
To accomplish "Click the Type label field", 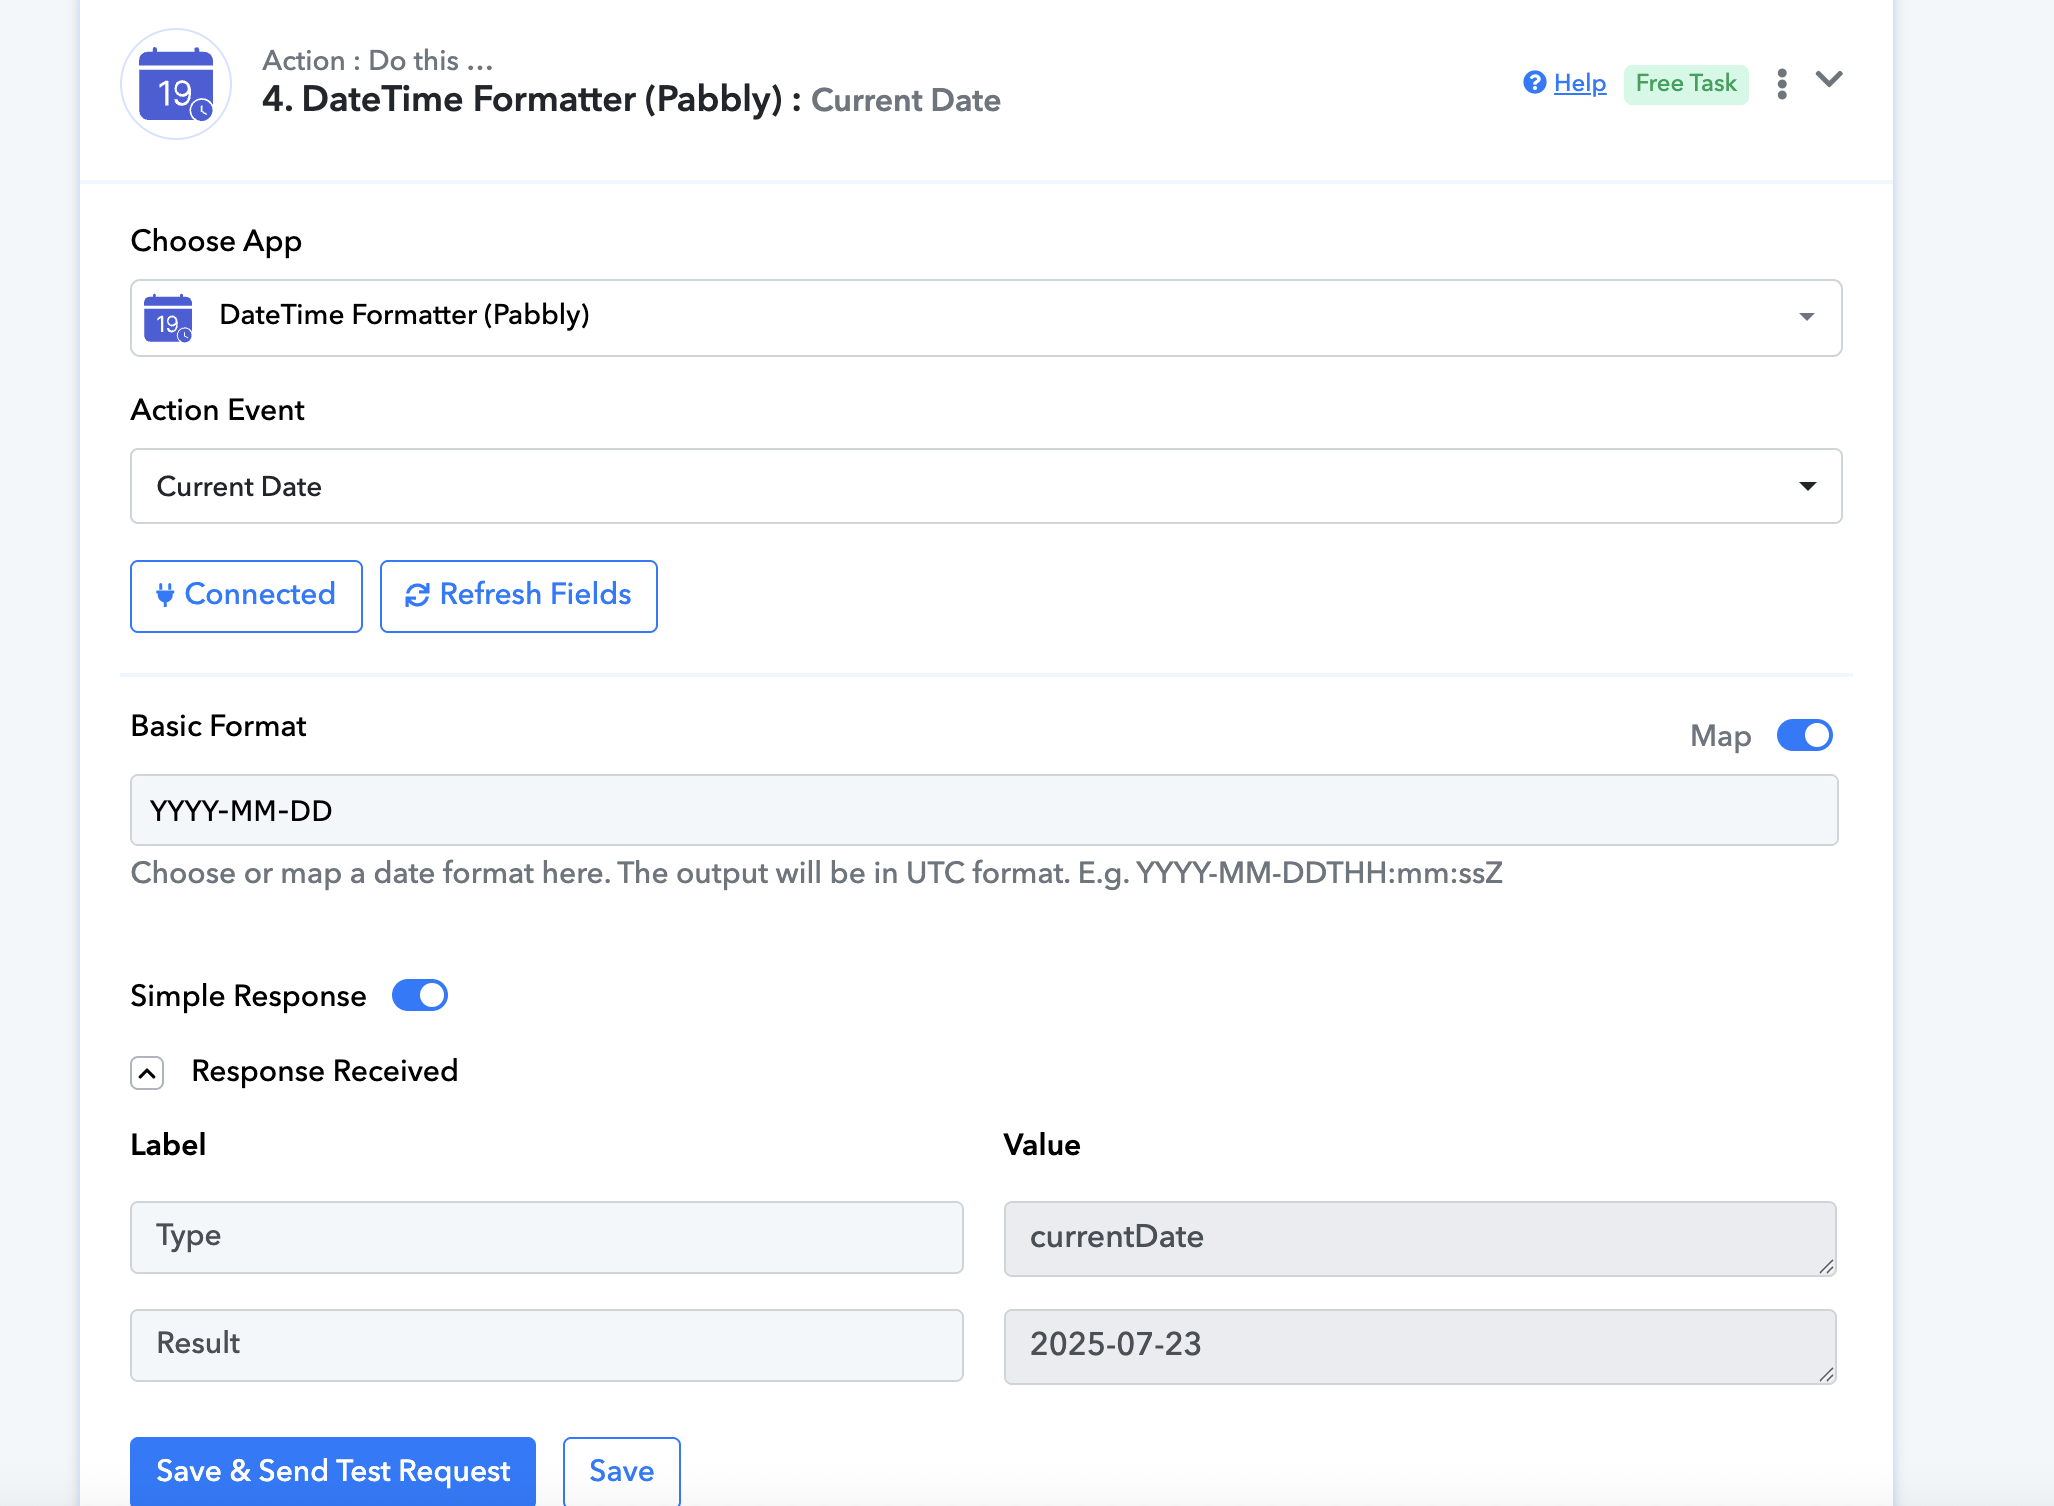I will tap(547, 1237).
